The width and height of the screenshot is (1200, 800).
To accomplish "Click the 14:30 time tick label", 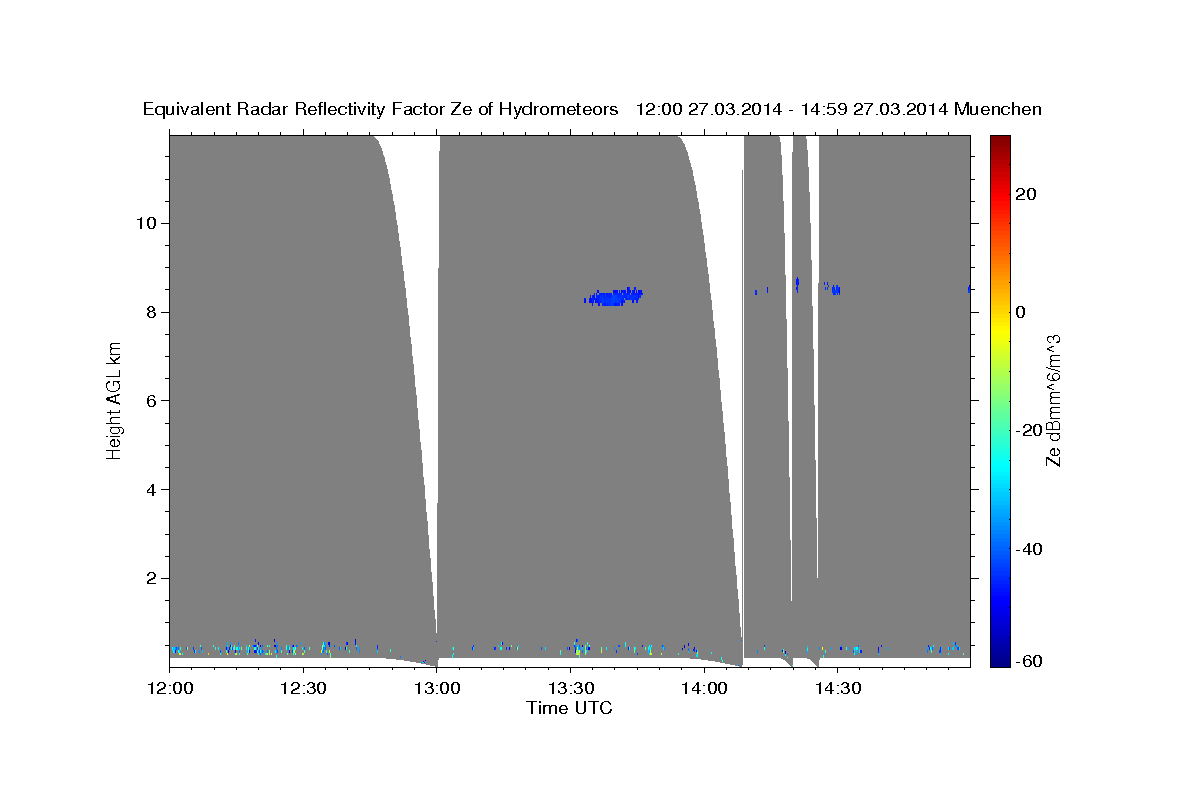I will 837,688.
